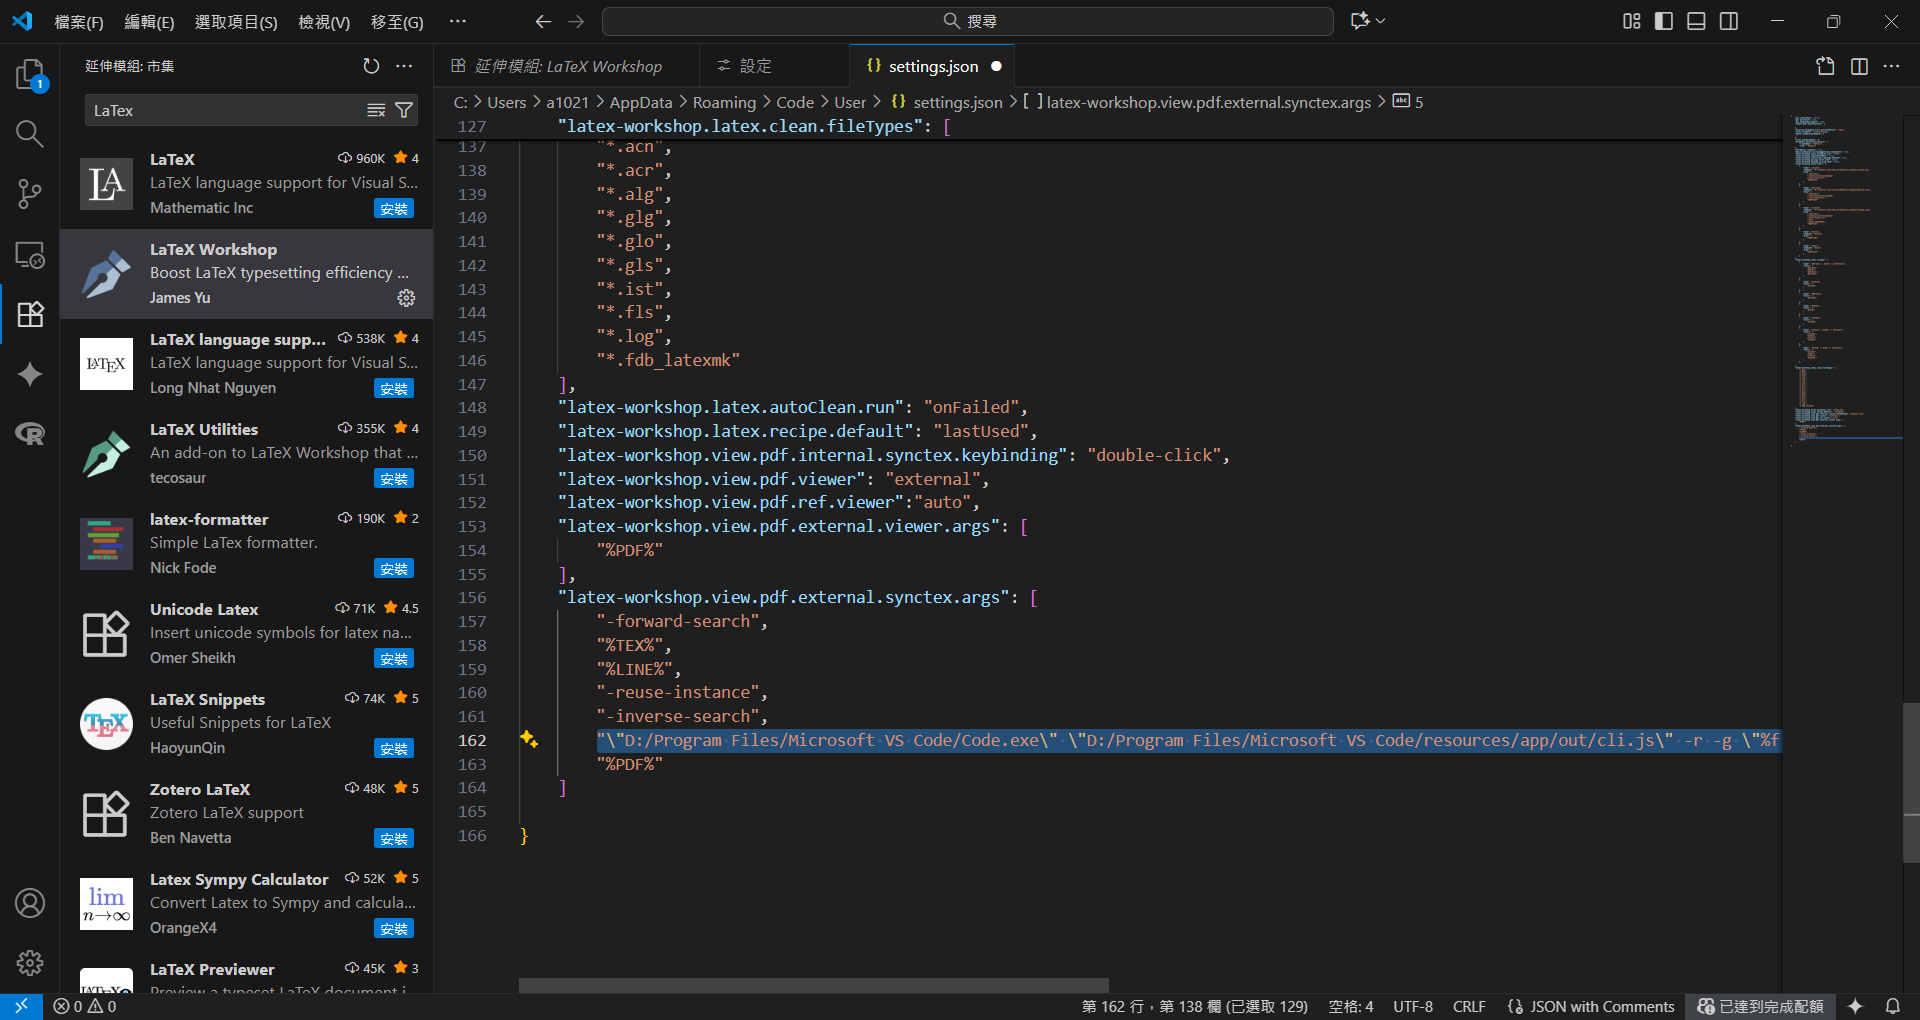The height and width of the screenshot is (1020, 1920).
Task: Open the Accounts menu icon
Action: click(30, 903)
